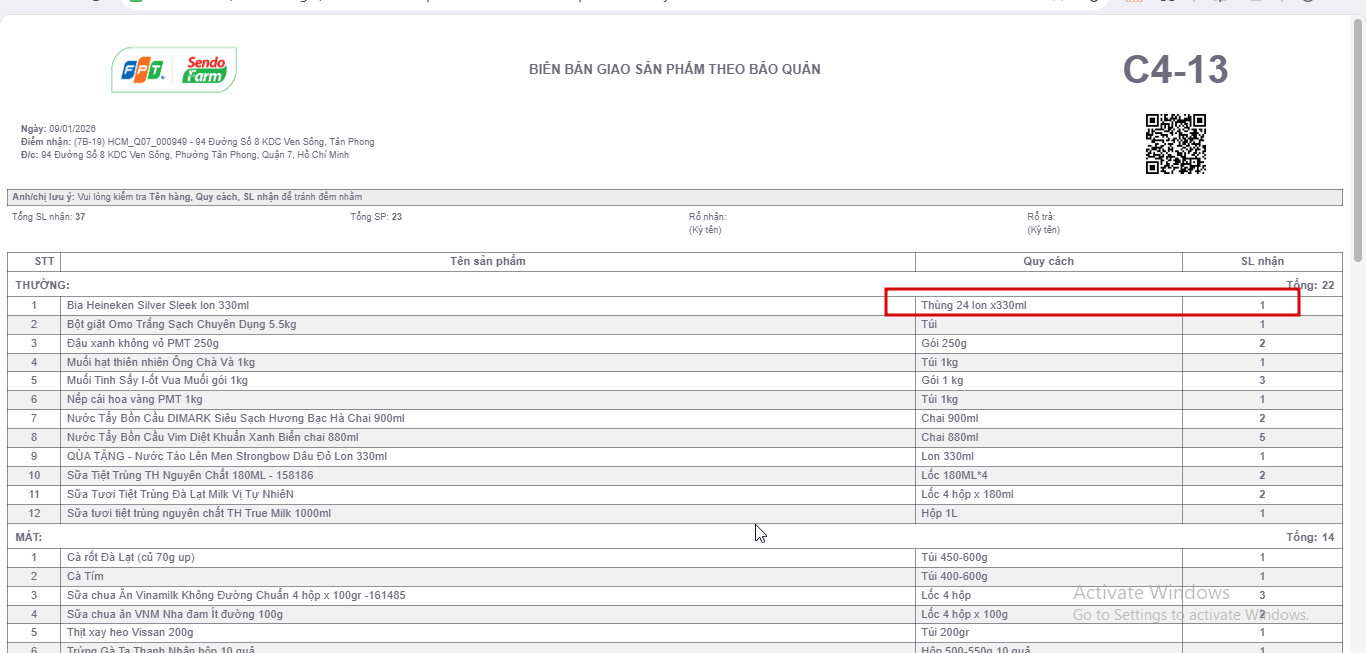Click the 'Rổ trả' signature label
The image size is (1366, 653).
coord(1041,216)
